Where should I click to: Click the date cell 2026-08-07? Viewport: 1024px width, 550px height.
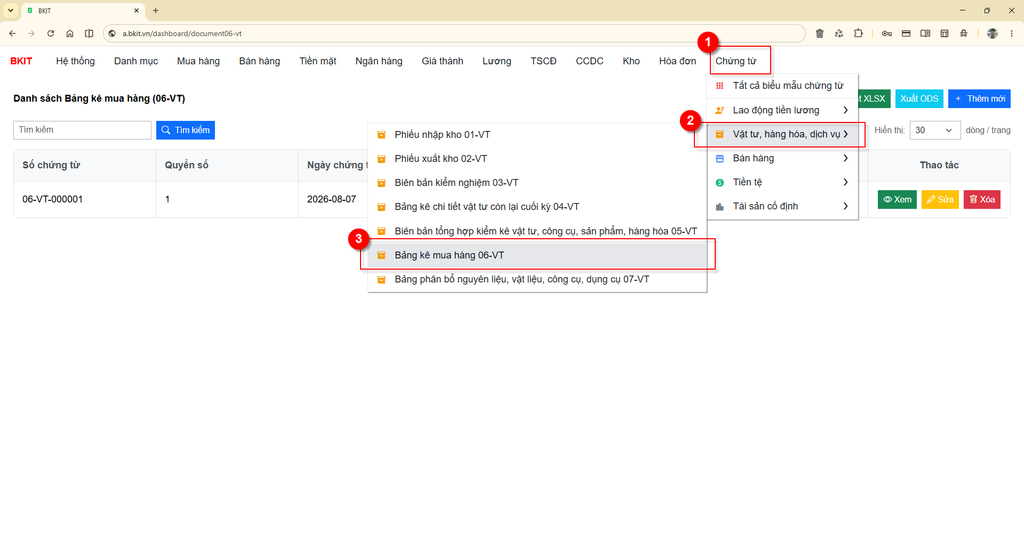pos(331,199)
